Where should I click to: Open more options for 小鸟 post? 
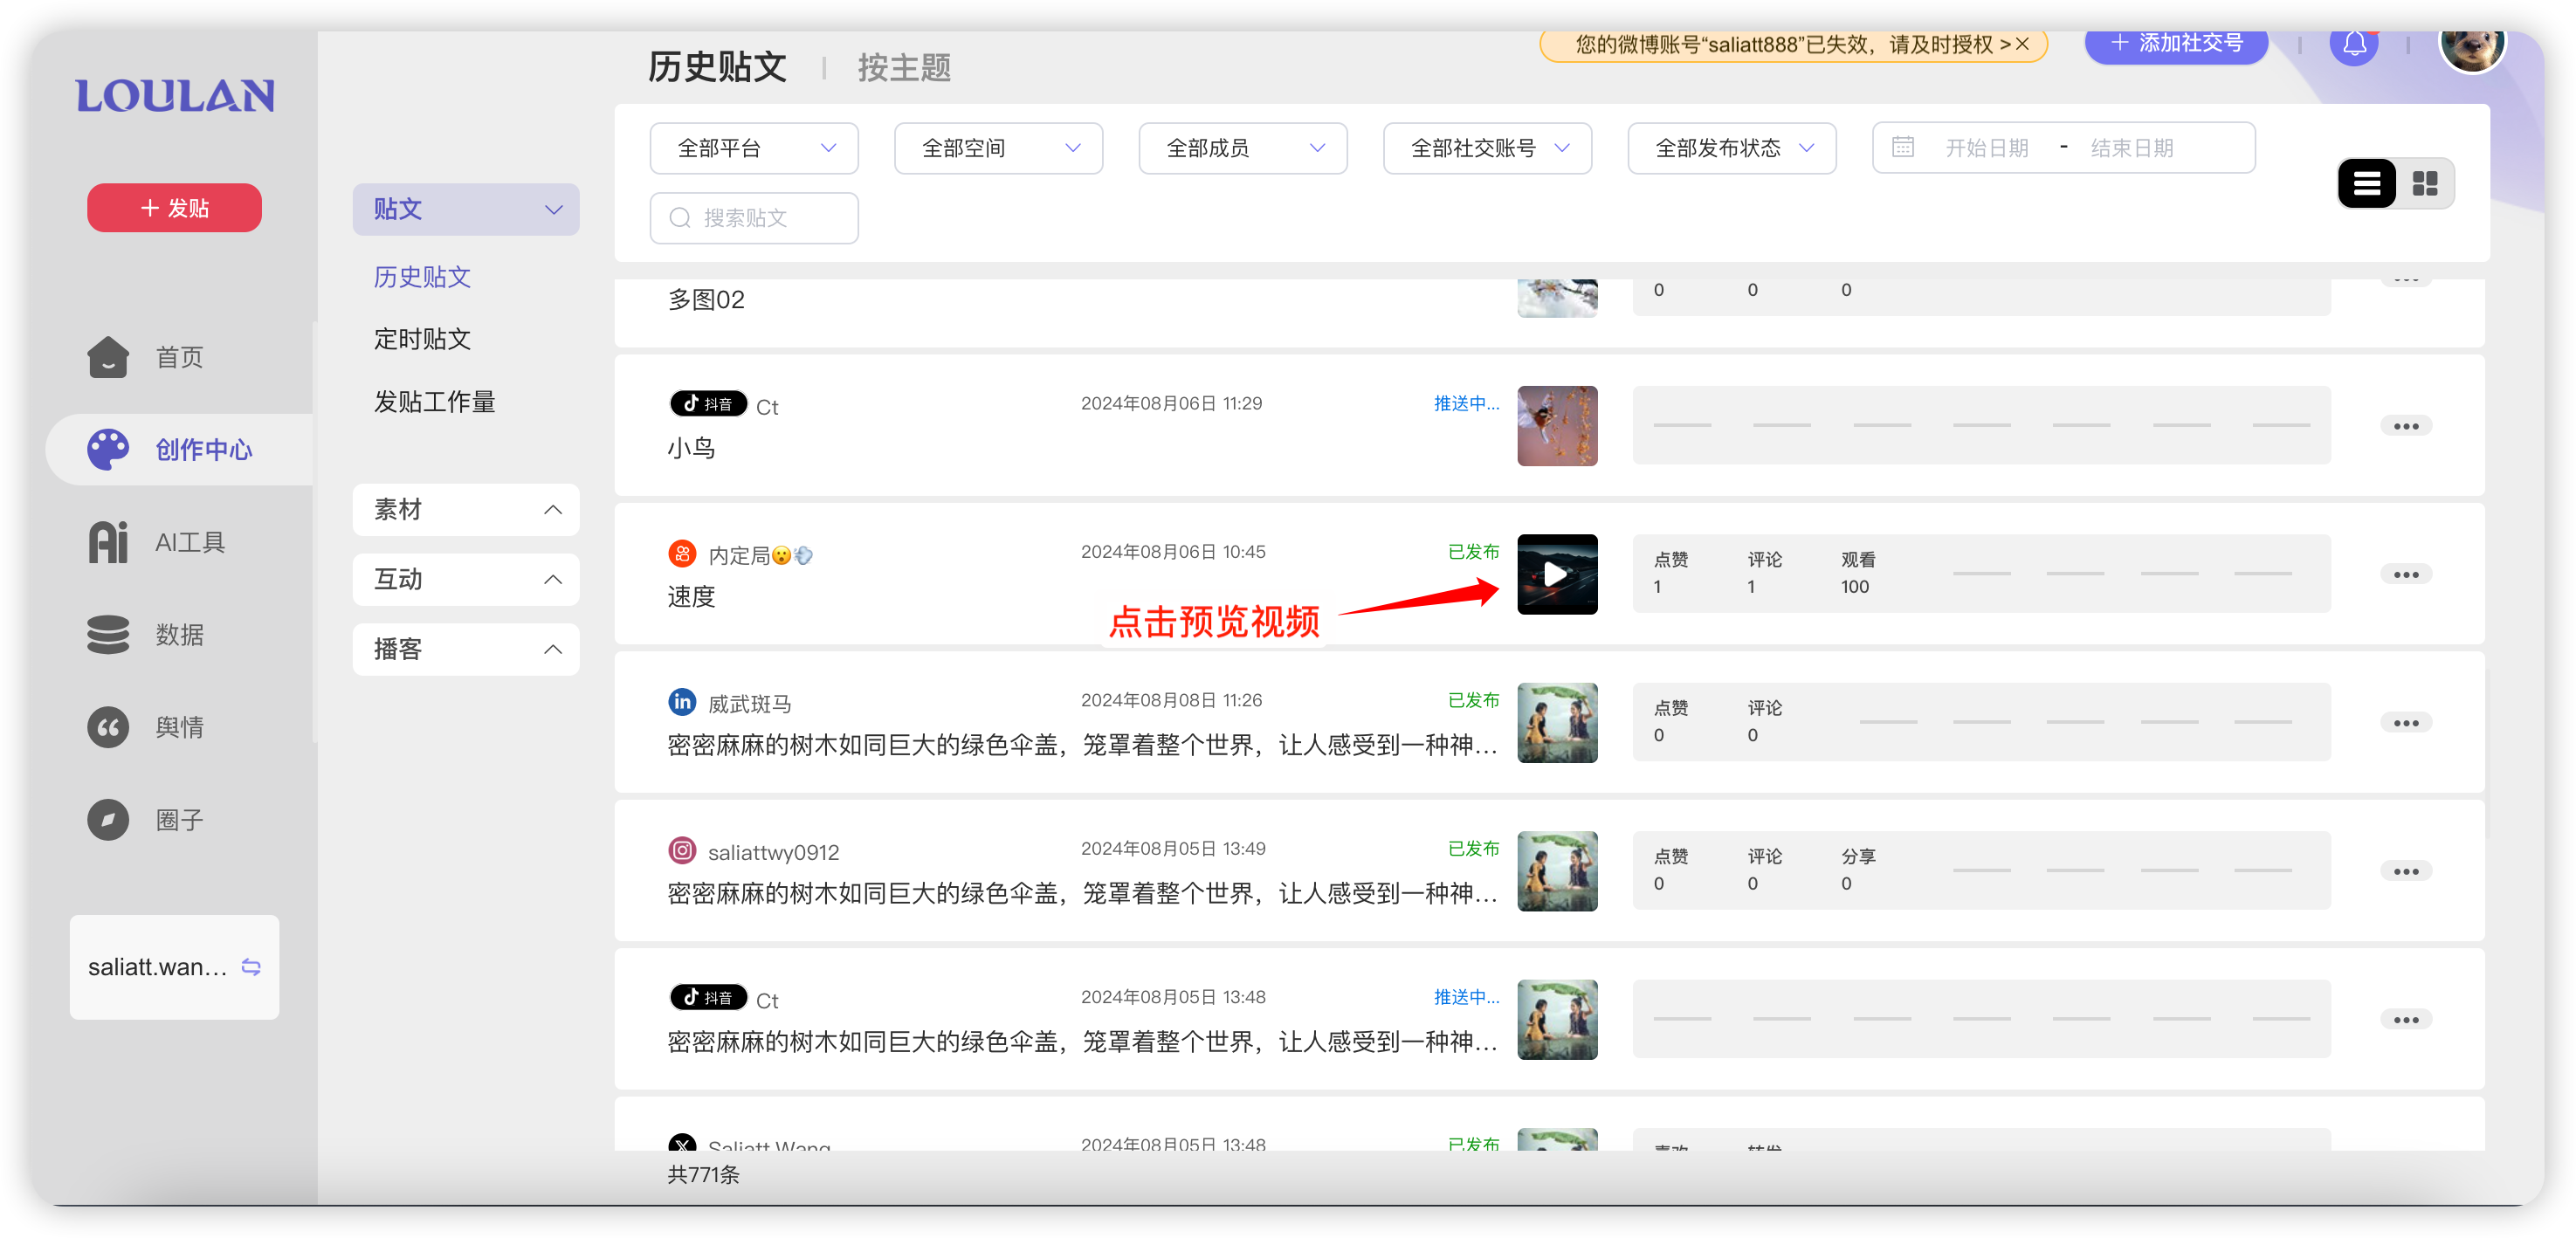coord(2406,426)
